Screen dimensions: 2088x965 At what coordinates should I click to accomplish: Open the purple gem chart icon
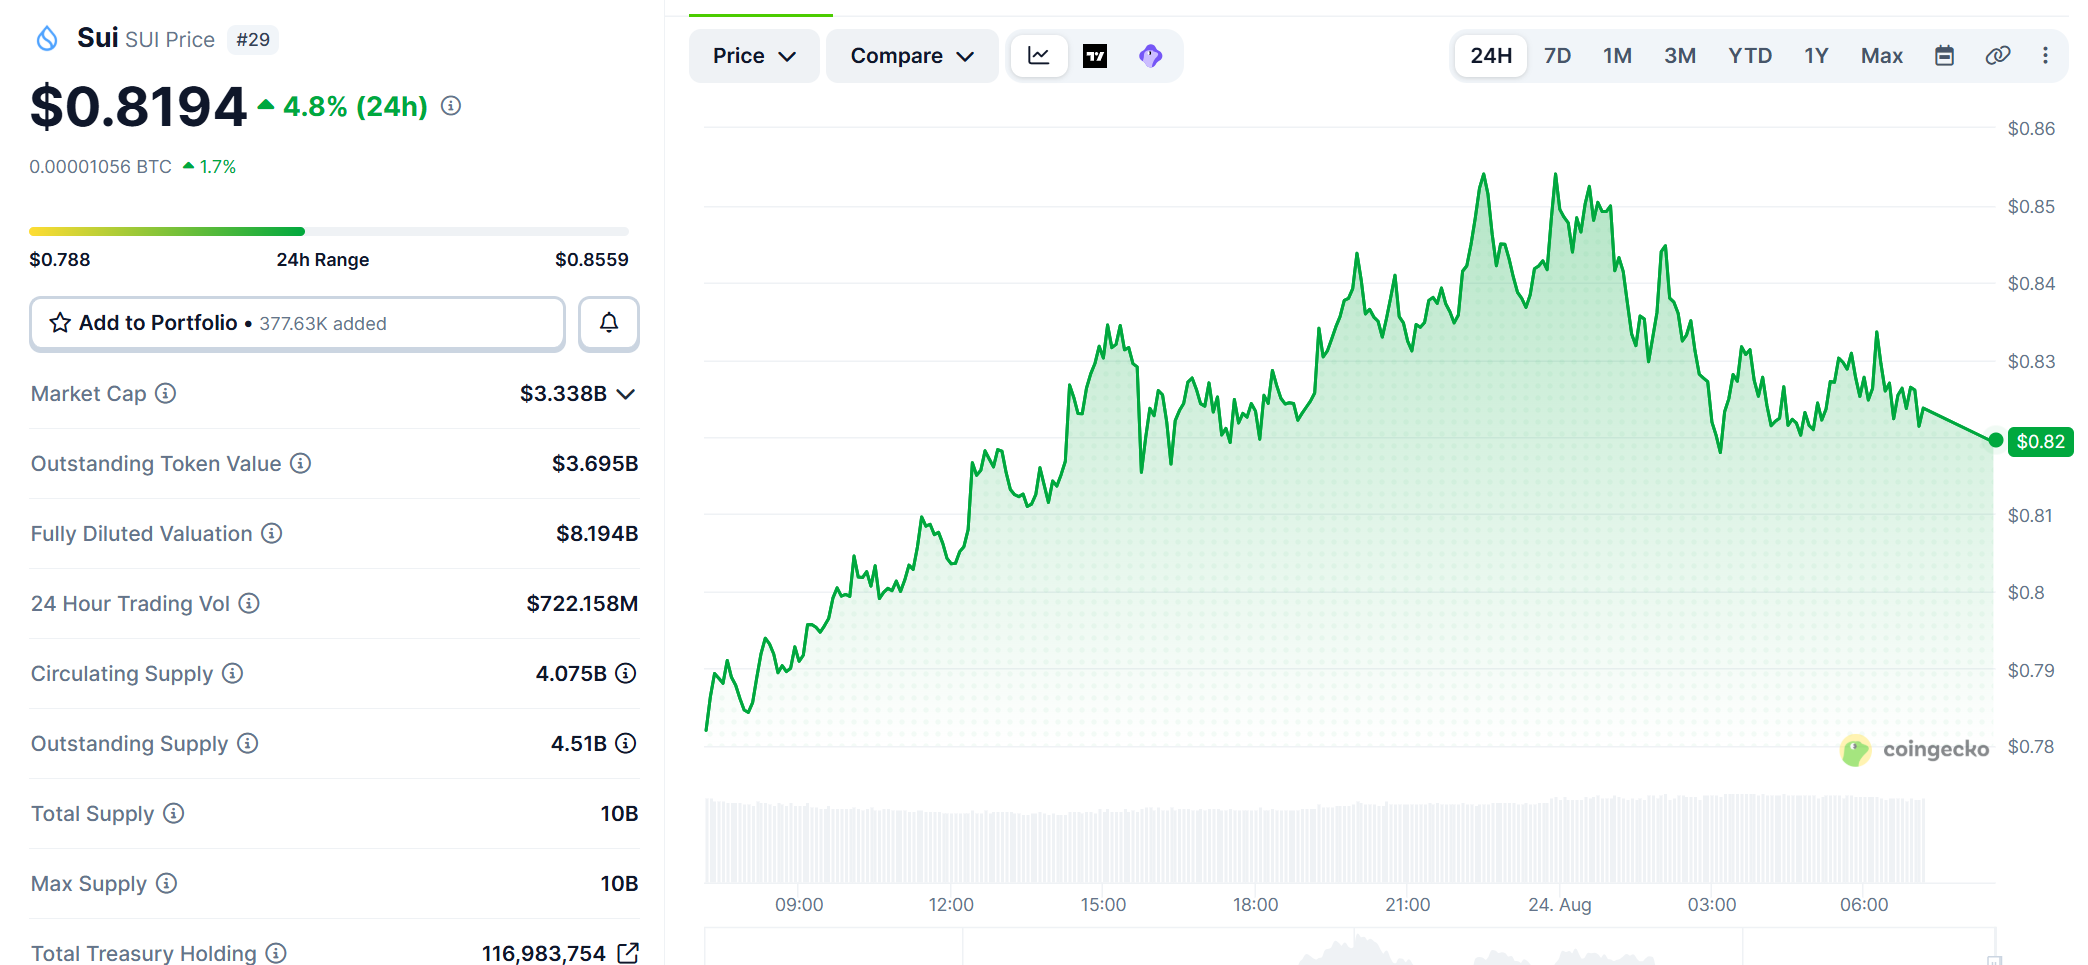pyautogui.click(x=1151, y=56)
